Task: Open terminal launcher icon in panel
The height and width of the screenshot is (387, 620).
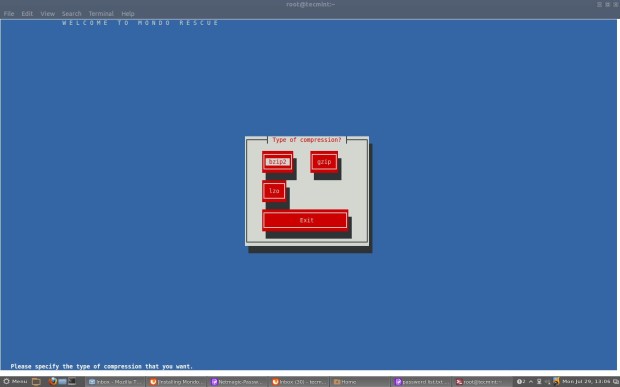Action: point(72,381)
